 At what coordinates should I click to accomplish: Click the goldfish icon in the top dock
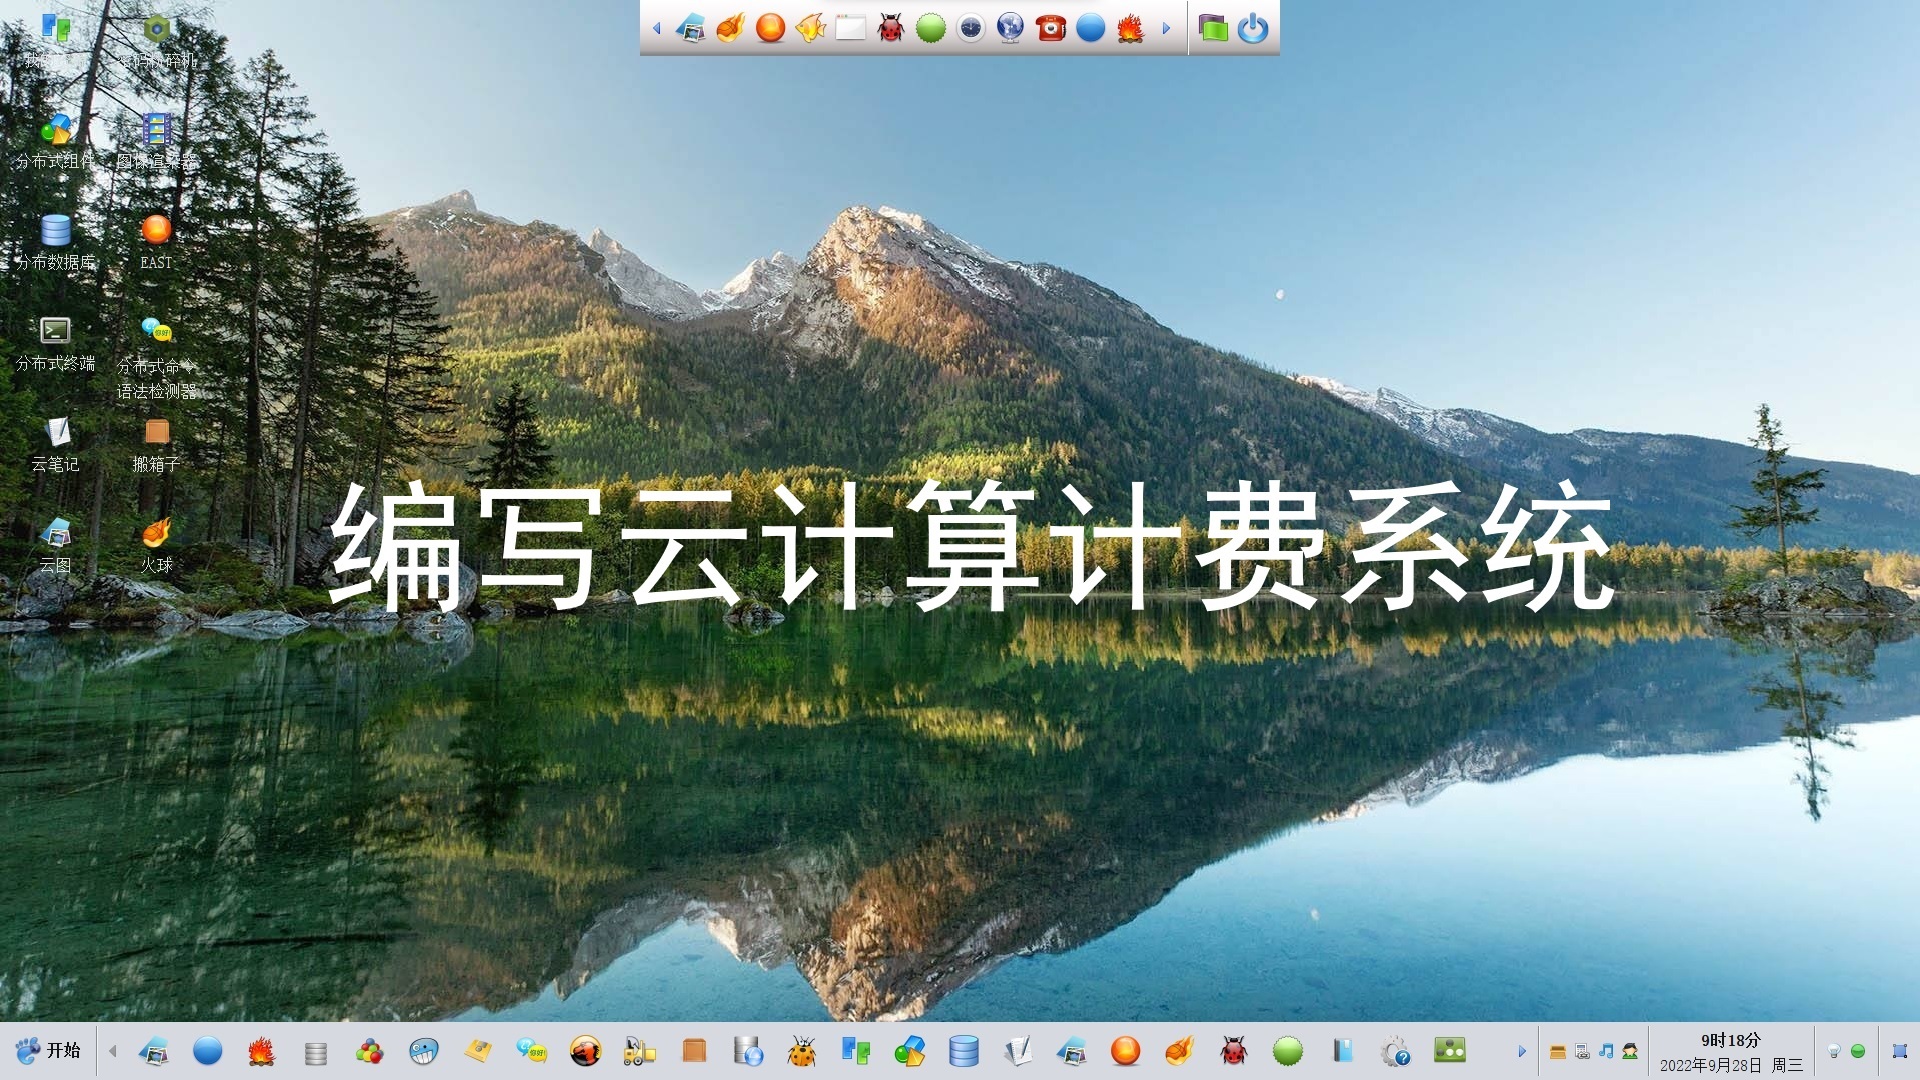(810, 29)
